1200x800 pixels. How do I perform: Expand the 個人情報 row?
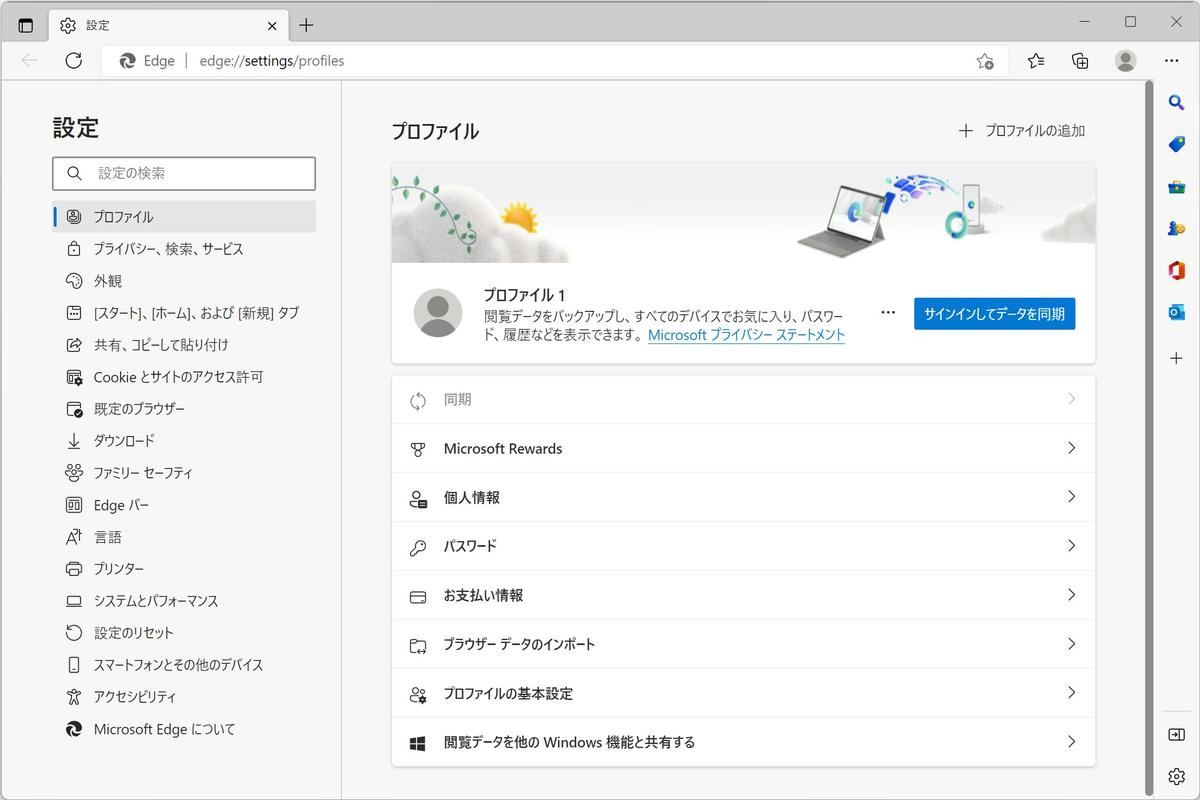743,498
